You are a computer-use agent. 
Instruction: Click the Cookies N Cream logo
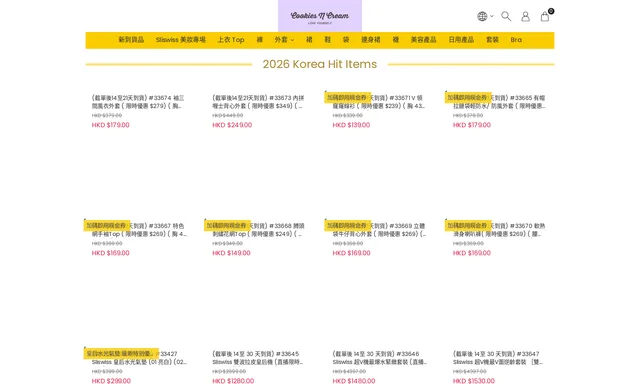(320, 16)
